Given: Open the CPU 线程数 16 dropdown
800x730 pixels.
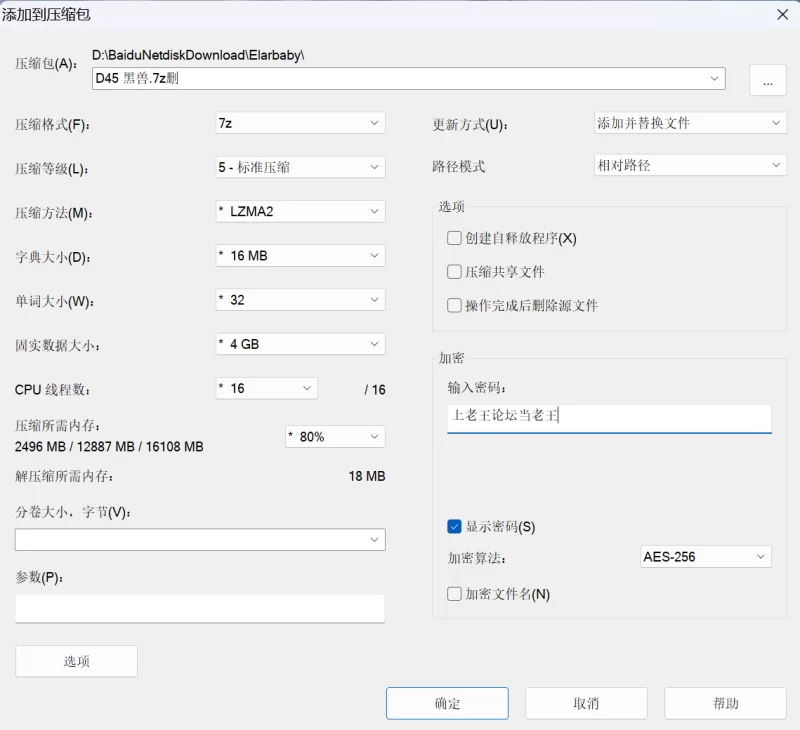Looking at the screenshot, I should coord(266,388).
